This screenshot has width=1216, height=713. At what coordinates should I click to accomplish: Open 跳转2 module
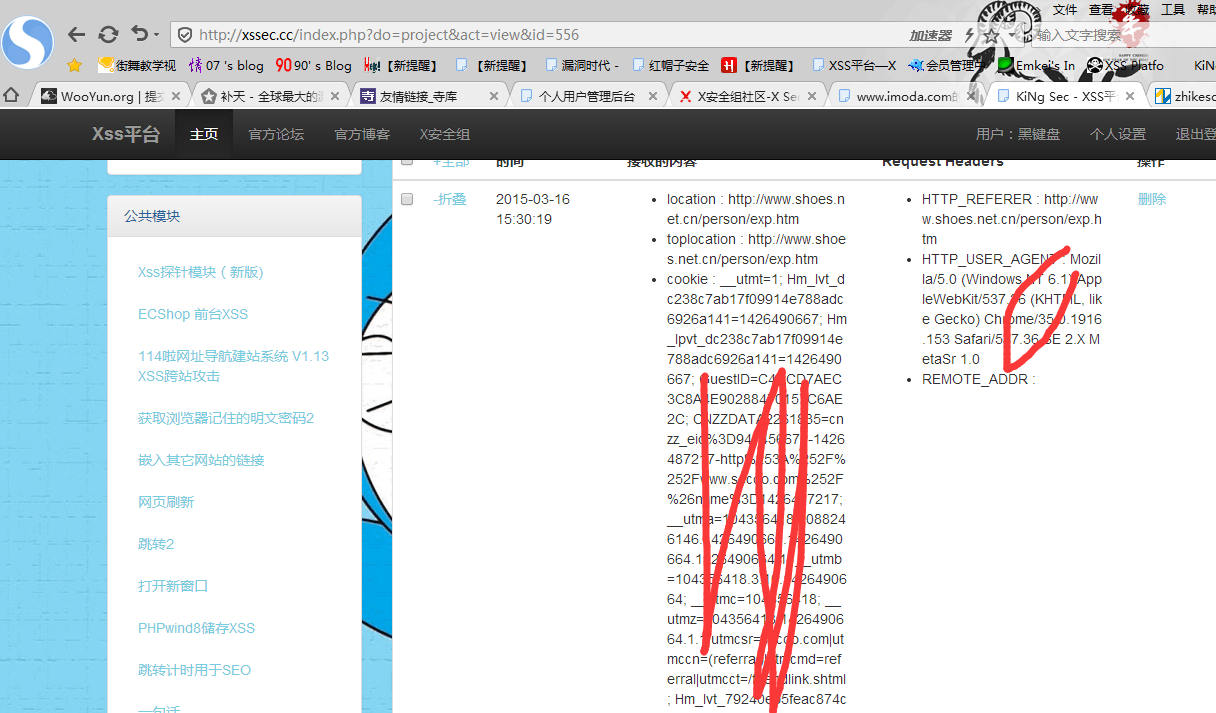(156, 544)
